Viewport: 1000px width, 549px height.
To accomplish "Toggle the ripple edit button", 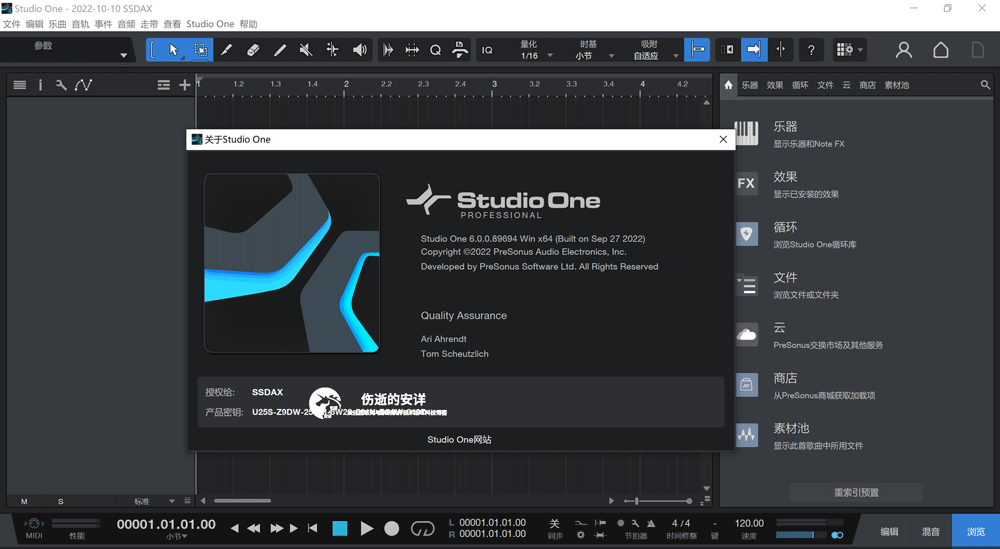I will point(727,50).
